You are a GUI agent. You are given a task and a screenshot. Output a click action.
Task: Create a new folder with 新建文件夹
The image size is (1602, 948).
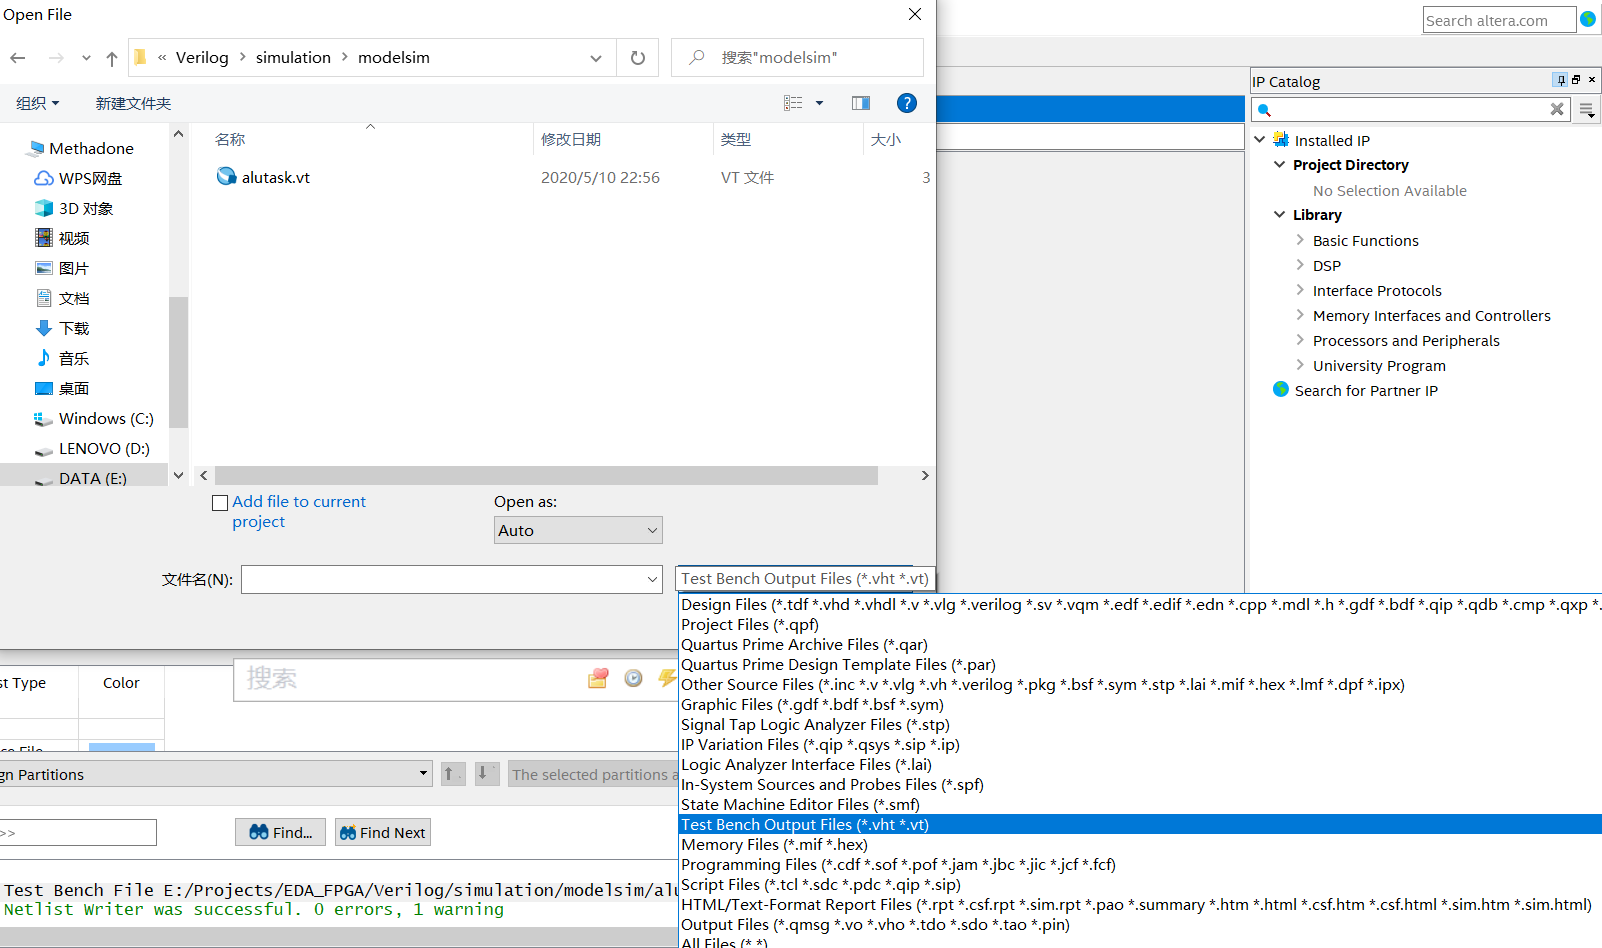pyautogui.click(x=133, y=102)
